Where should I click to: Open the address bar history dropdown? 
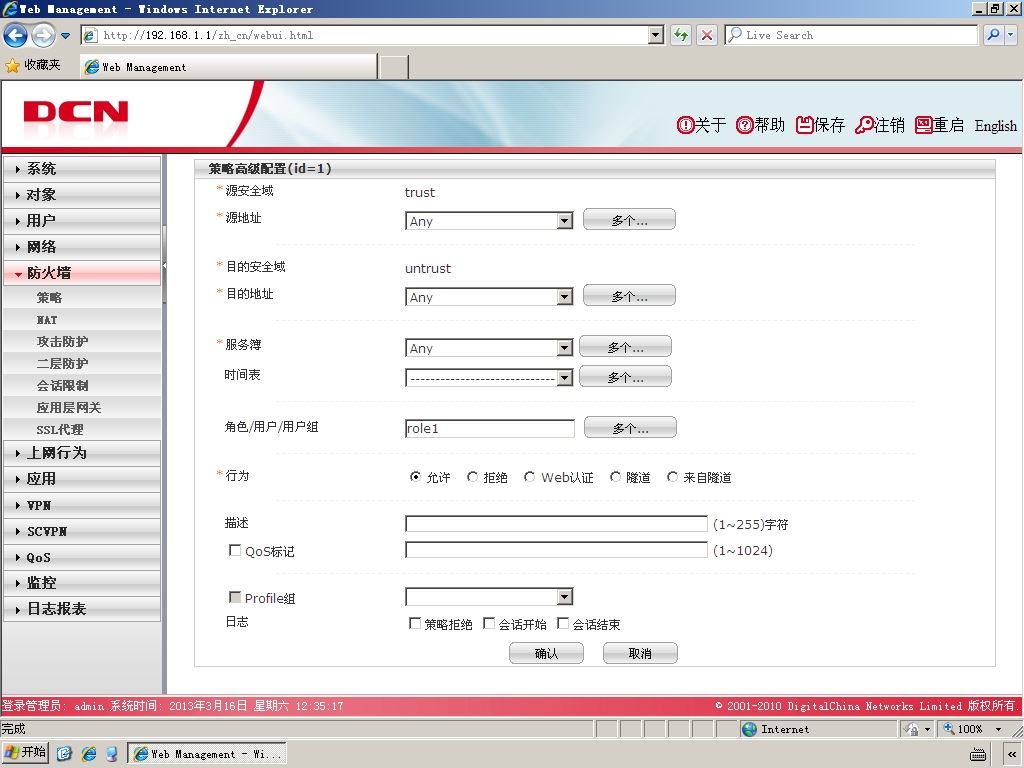[x=656, y=35]
